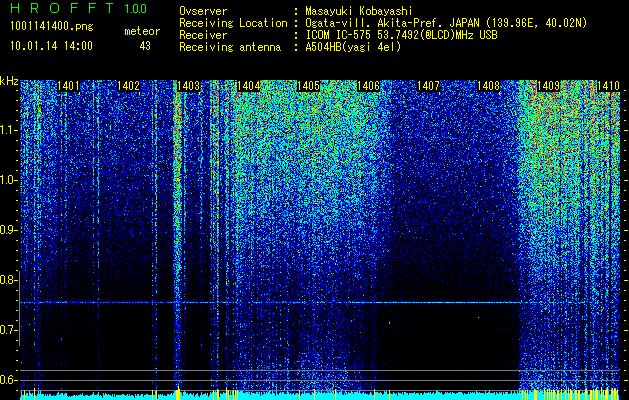Click the 0.8 frequency axis label
The image size is (629, 400).
(7, 280)
